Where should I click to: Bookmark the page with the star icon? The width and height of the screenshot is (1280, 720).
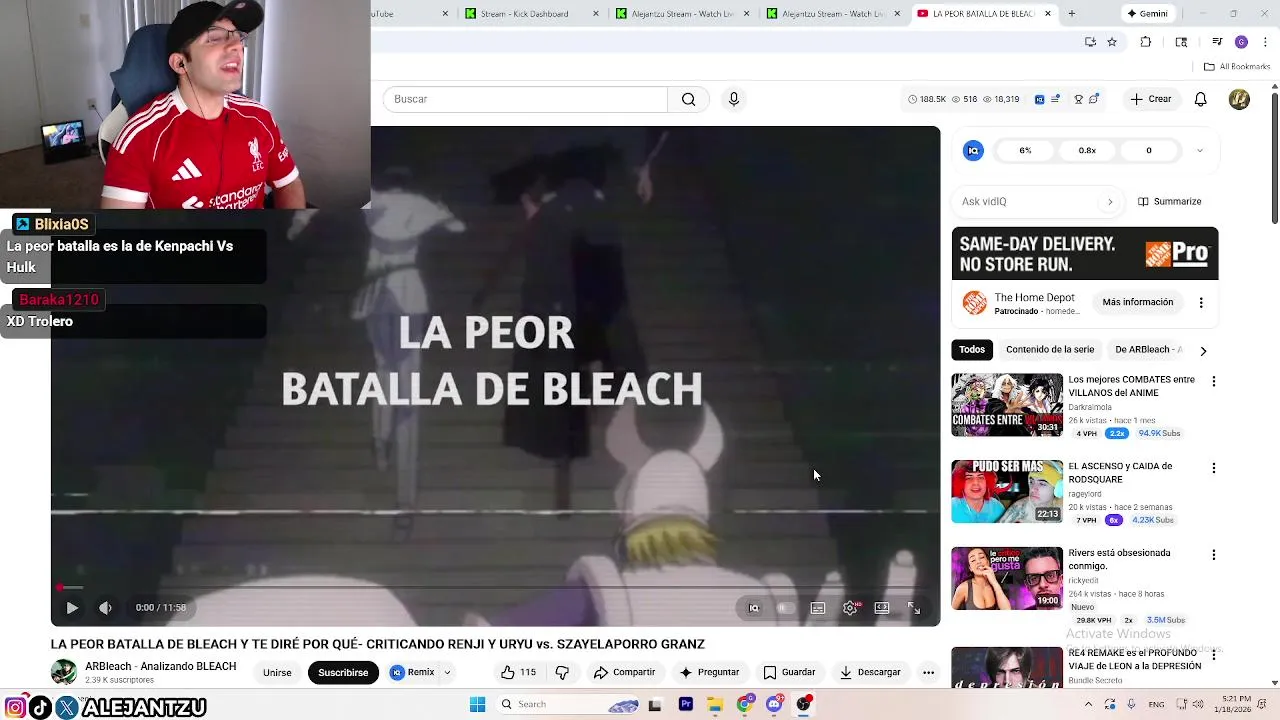[x=1112, y=42]
